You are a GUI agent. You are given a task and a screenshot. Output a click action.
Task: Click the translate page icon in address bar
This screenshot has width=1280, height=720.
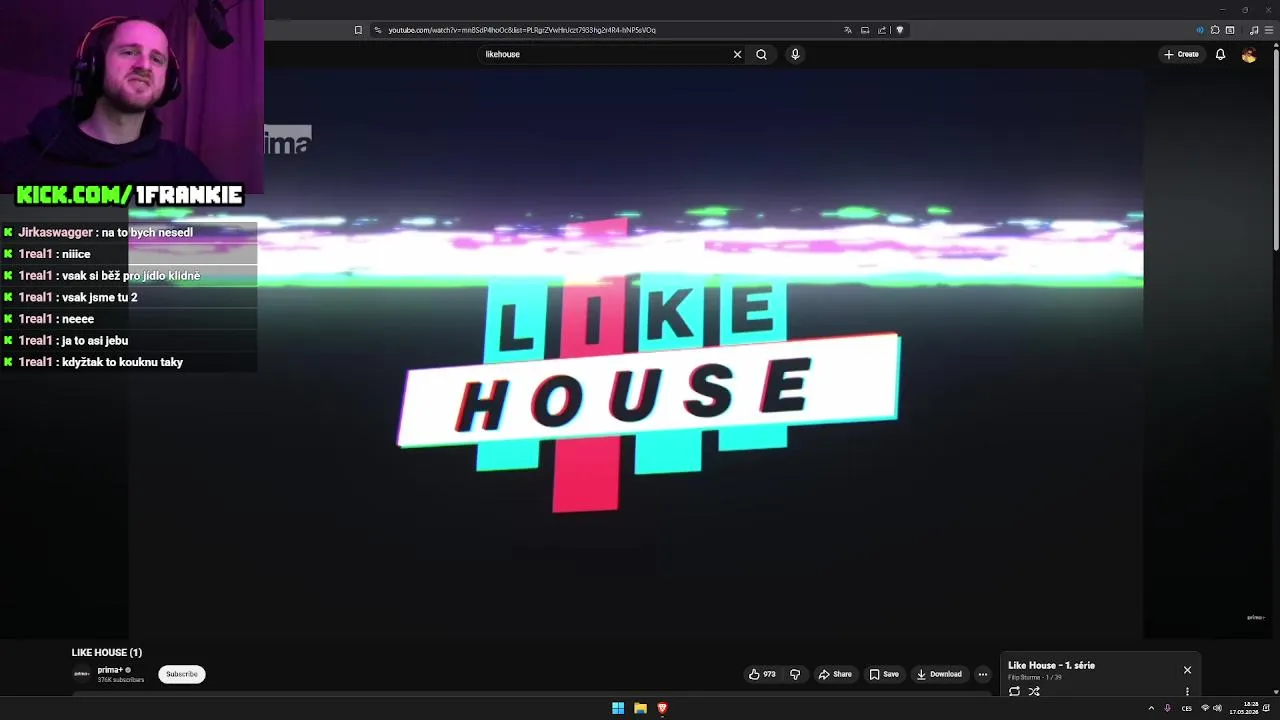[848, 30]
